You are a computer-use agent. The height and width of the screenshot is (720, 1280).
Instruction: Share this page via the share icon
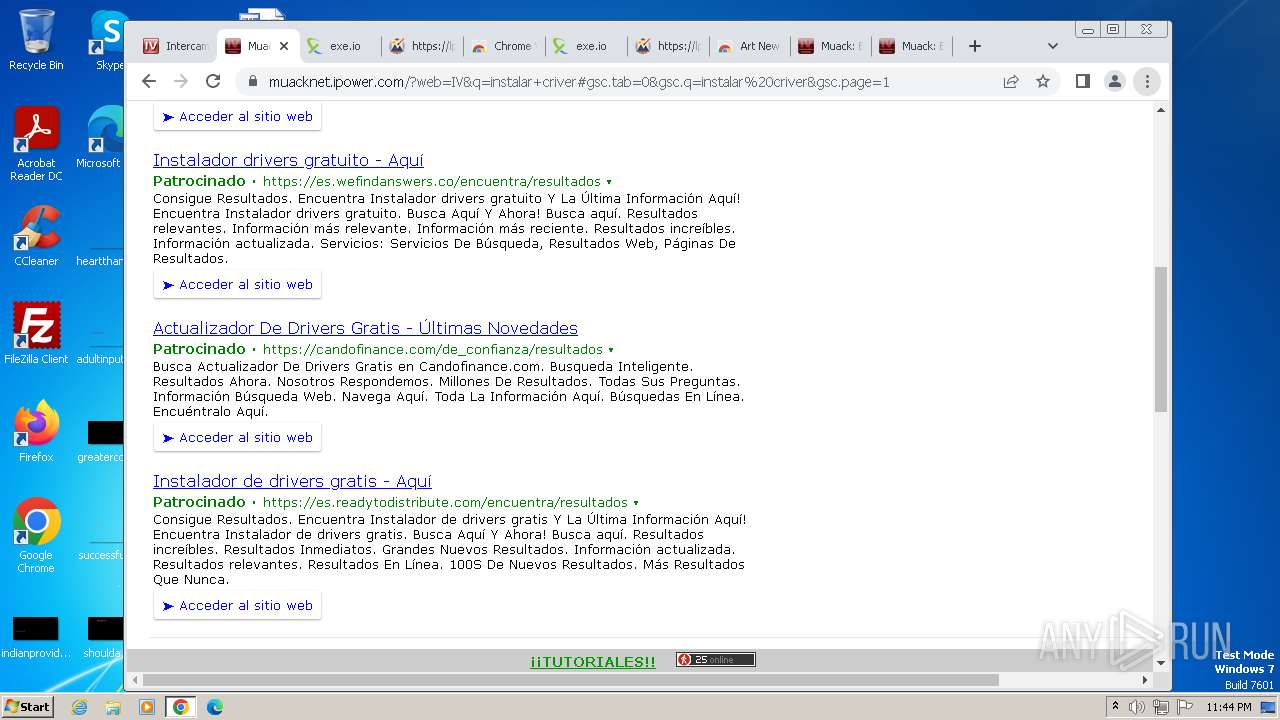(1011, 82)
